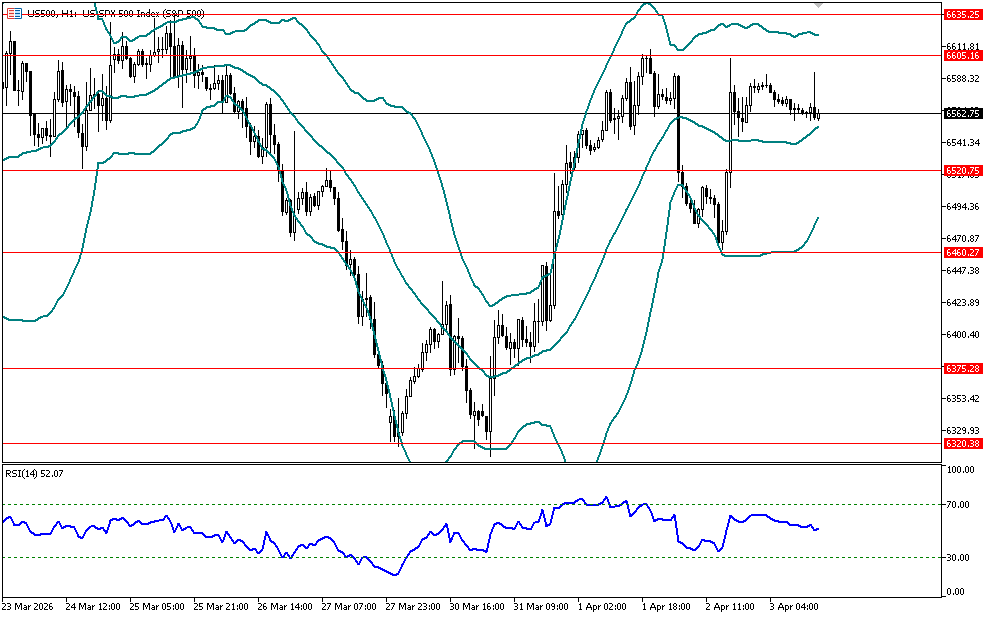This screenshot has height=618, width=994.
Task: Click the 3 Apr 04:00 time axis label
Action: [x=794, y=607]
